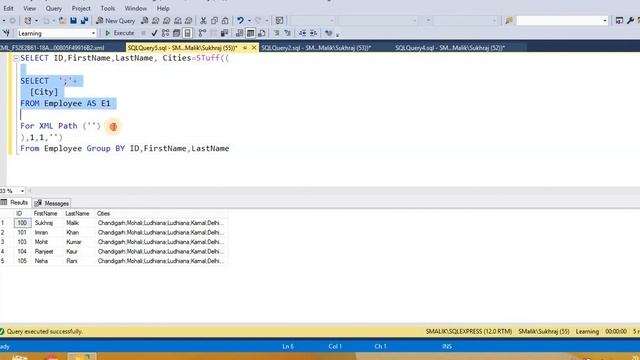
Task: Select Results to File icon
Action: (x=262, y=33)
